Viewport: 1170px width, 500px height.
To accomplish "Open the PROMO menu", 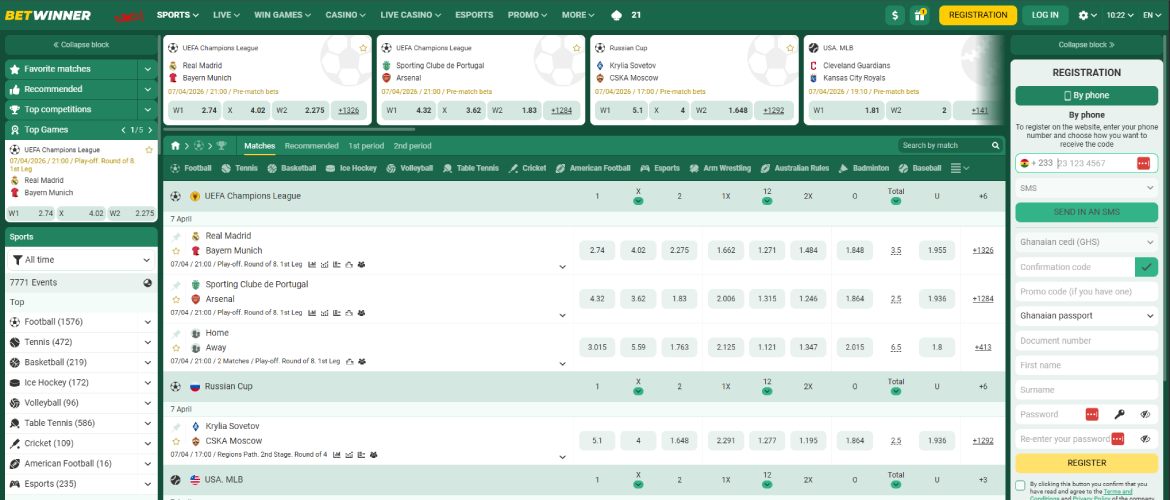I will (x=528, y=15).
